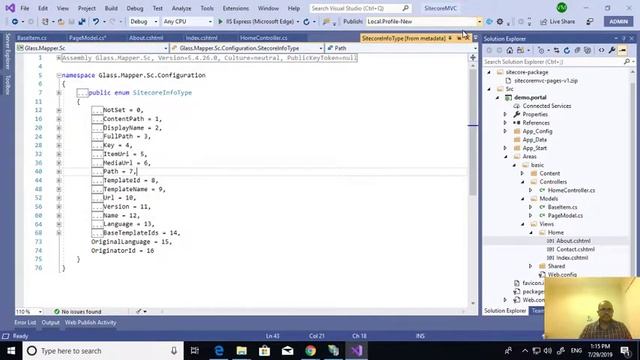640x360 pixels.
Task: Switch to the PageModel.cs tab
Action: point(87,38)
